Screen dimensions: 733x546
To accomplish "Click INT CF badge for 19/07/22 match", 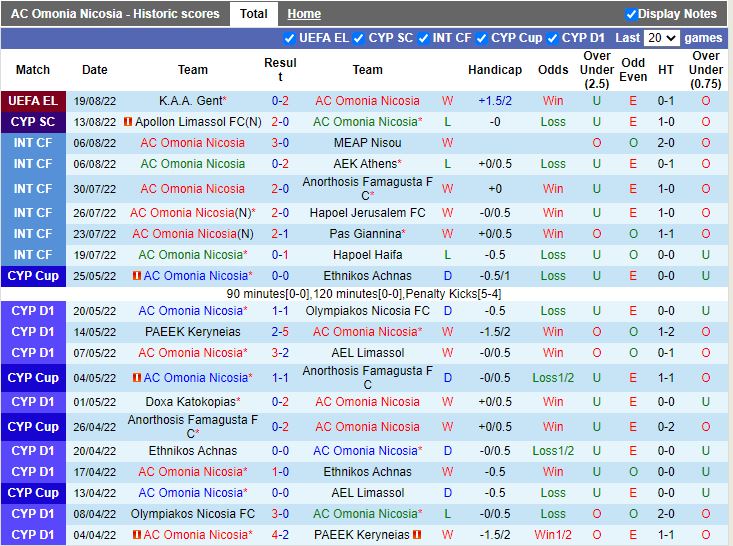I will click(33, 255).
